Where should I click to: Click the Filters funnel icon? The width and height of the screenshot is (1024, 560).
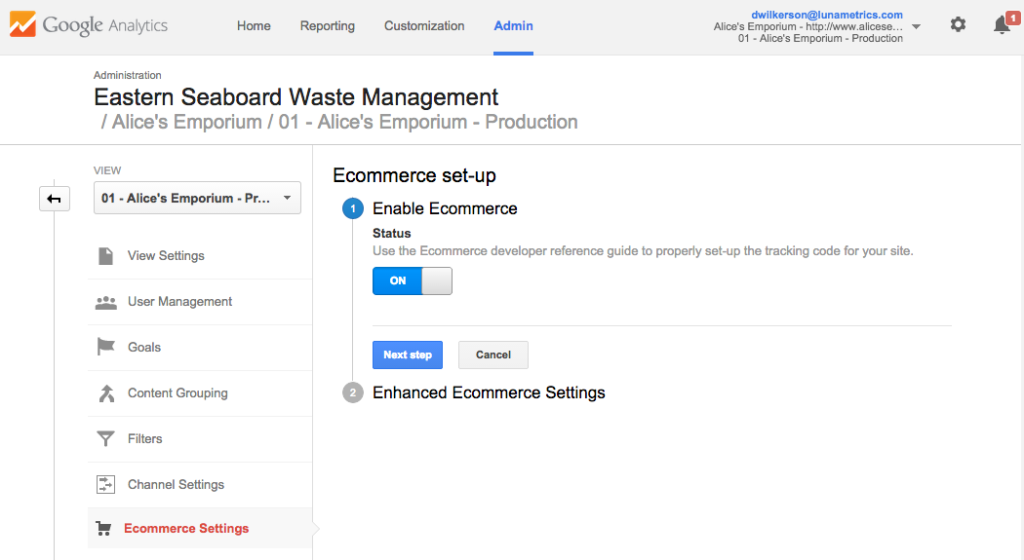pyautogui.click(x=105, y=439)
